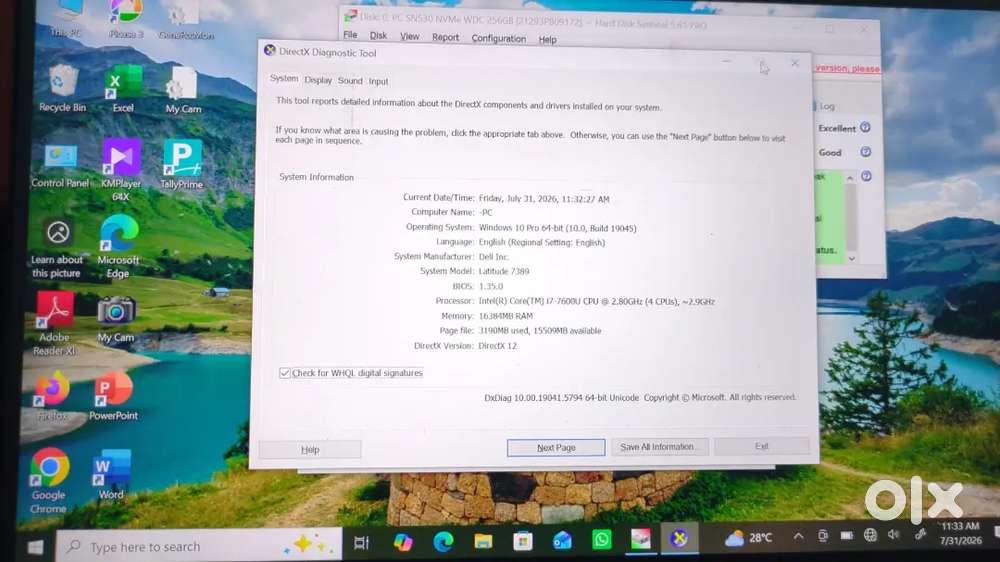Select the This PC desktop icon
This screenshot has height=562, width=1000.
click(x=66, y=19)
